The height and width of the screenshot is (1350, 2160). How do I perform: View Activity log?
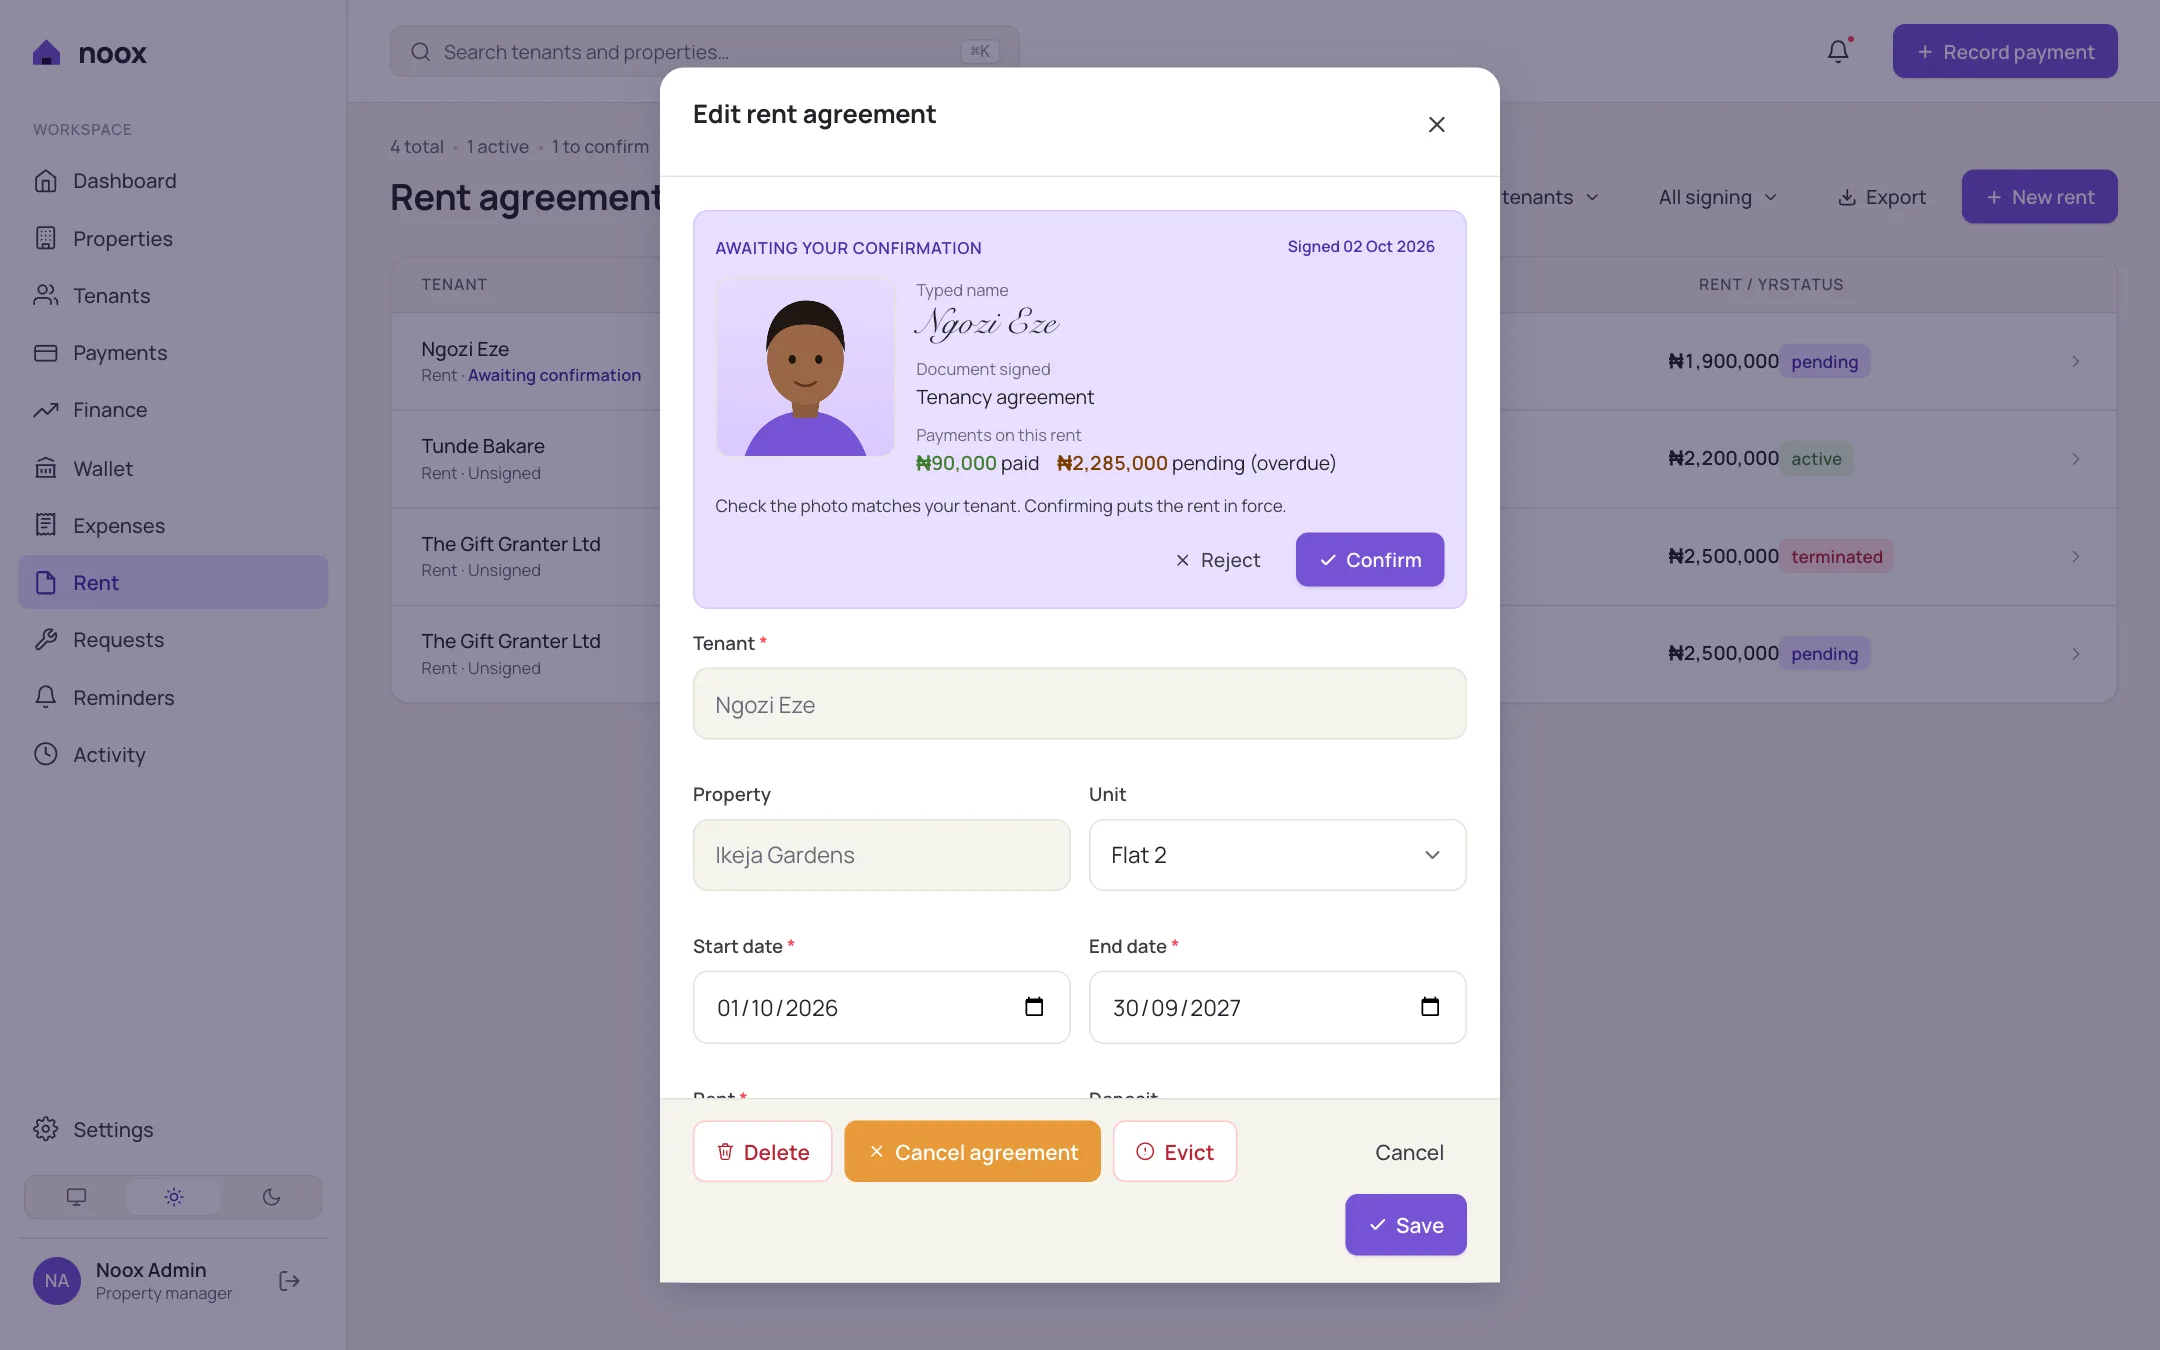(x=173, y=754)
